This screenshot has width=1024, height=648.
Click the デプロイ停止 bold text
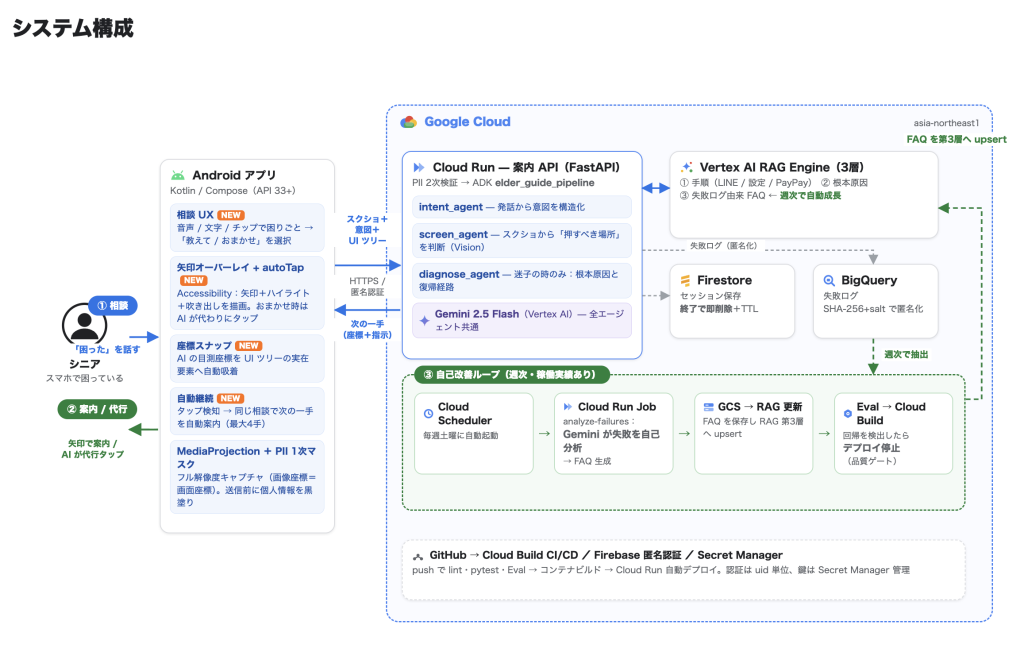(871, 447)
